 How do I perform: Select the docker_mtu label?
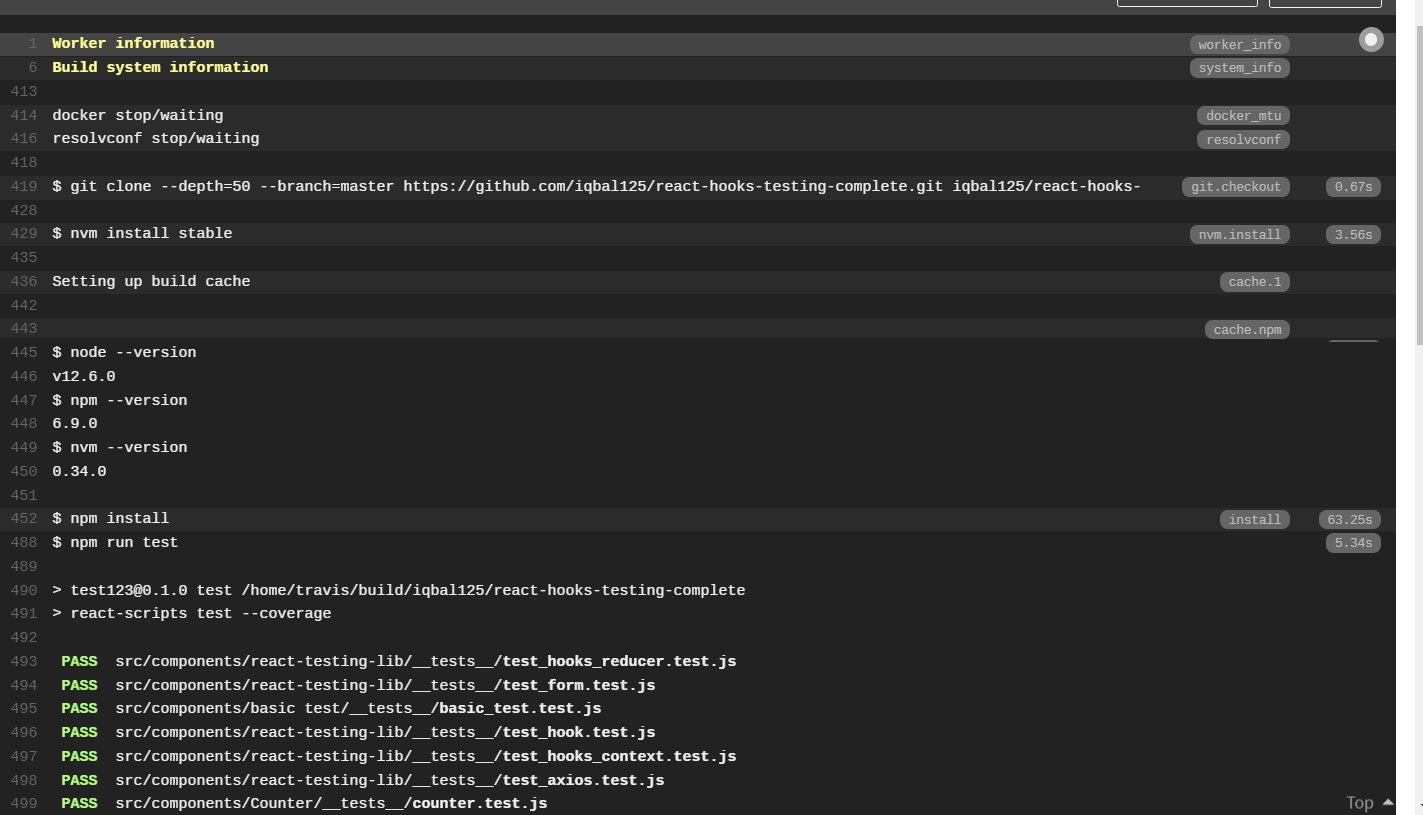click(x=1243, y=116)
